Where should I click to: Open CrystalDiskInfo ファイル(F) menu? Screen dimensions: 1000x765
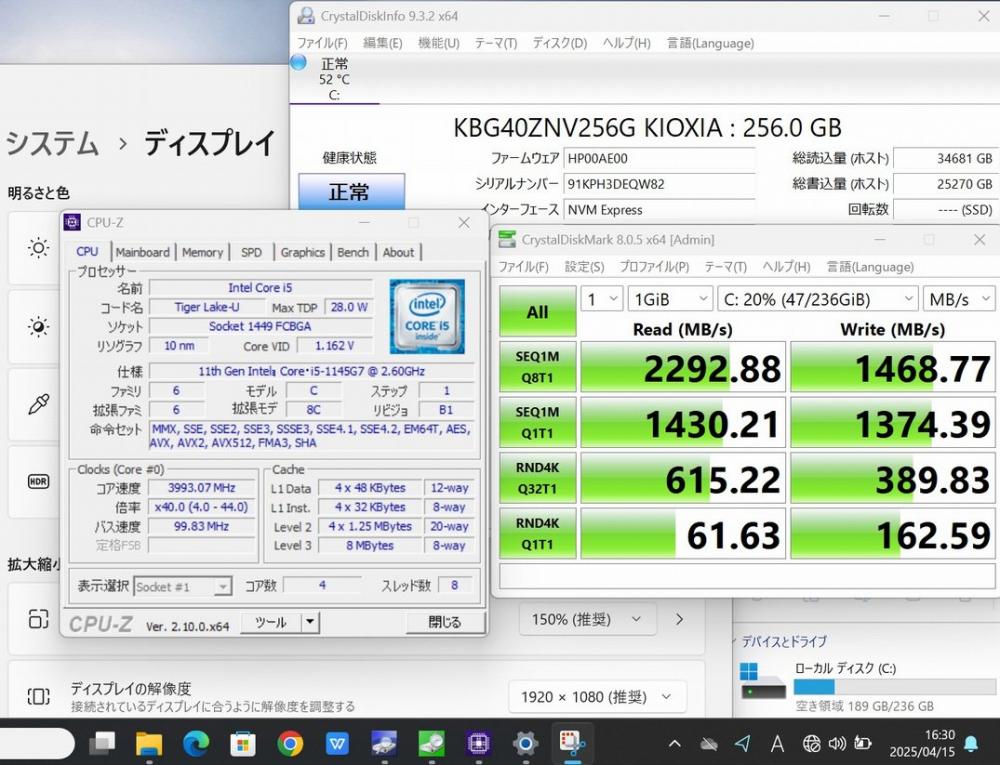pos(322,43)
